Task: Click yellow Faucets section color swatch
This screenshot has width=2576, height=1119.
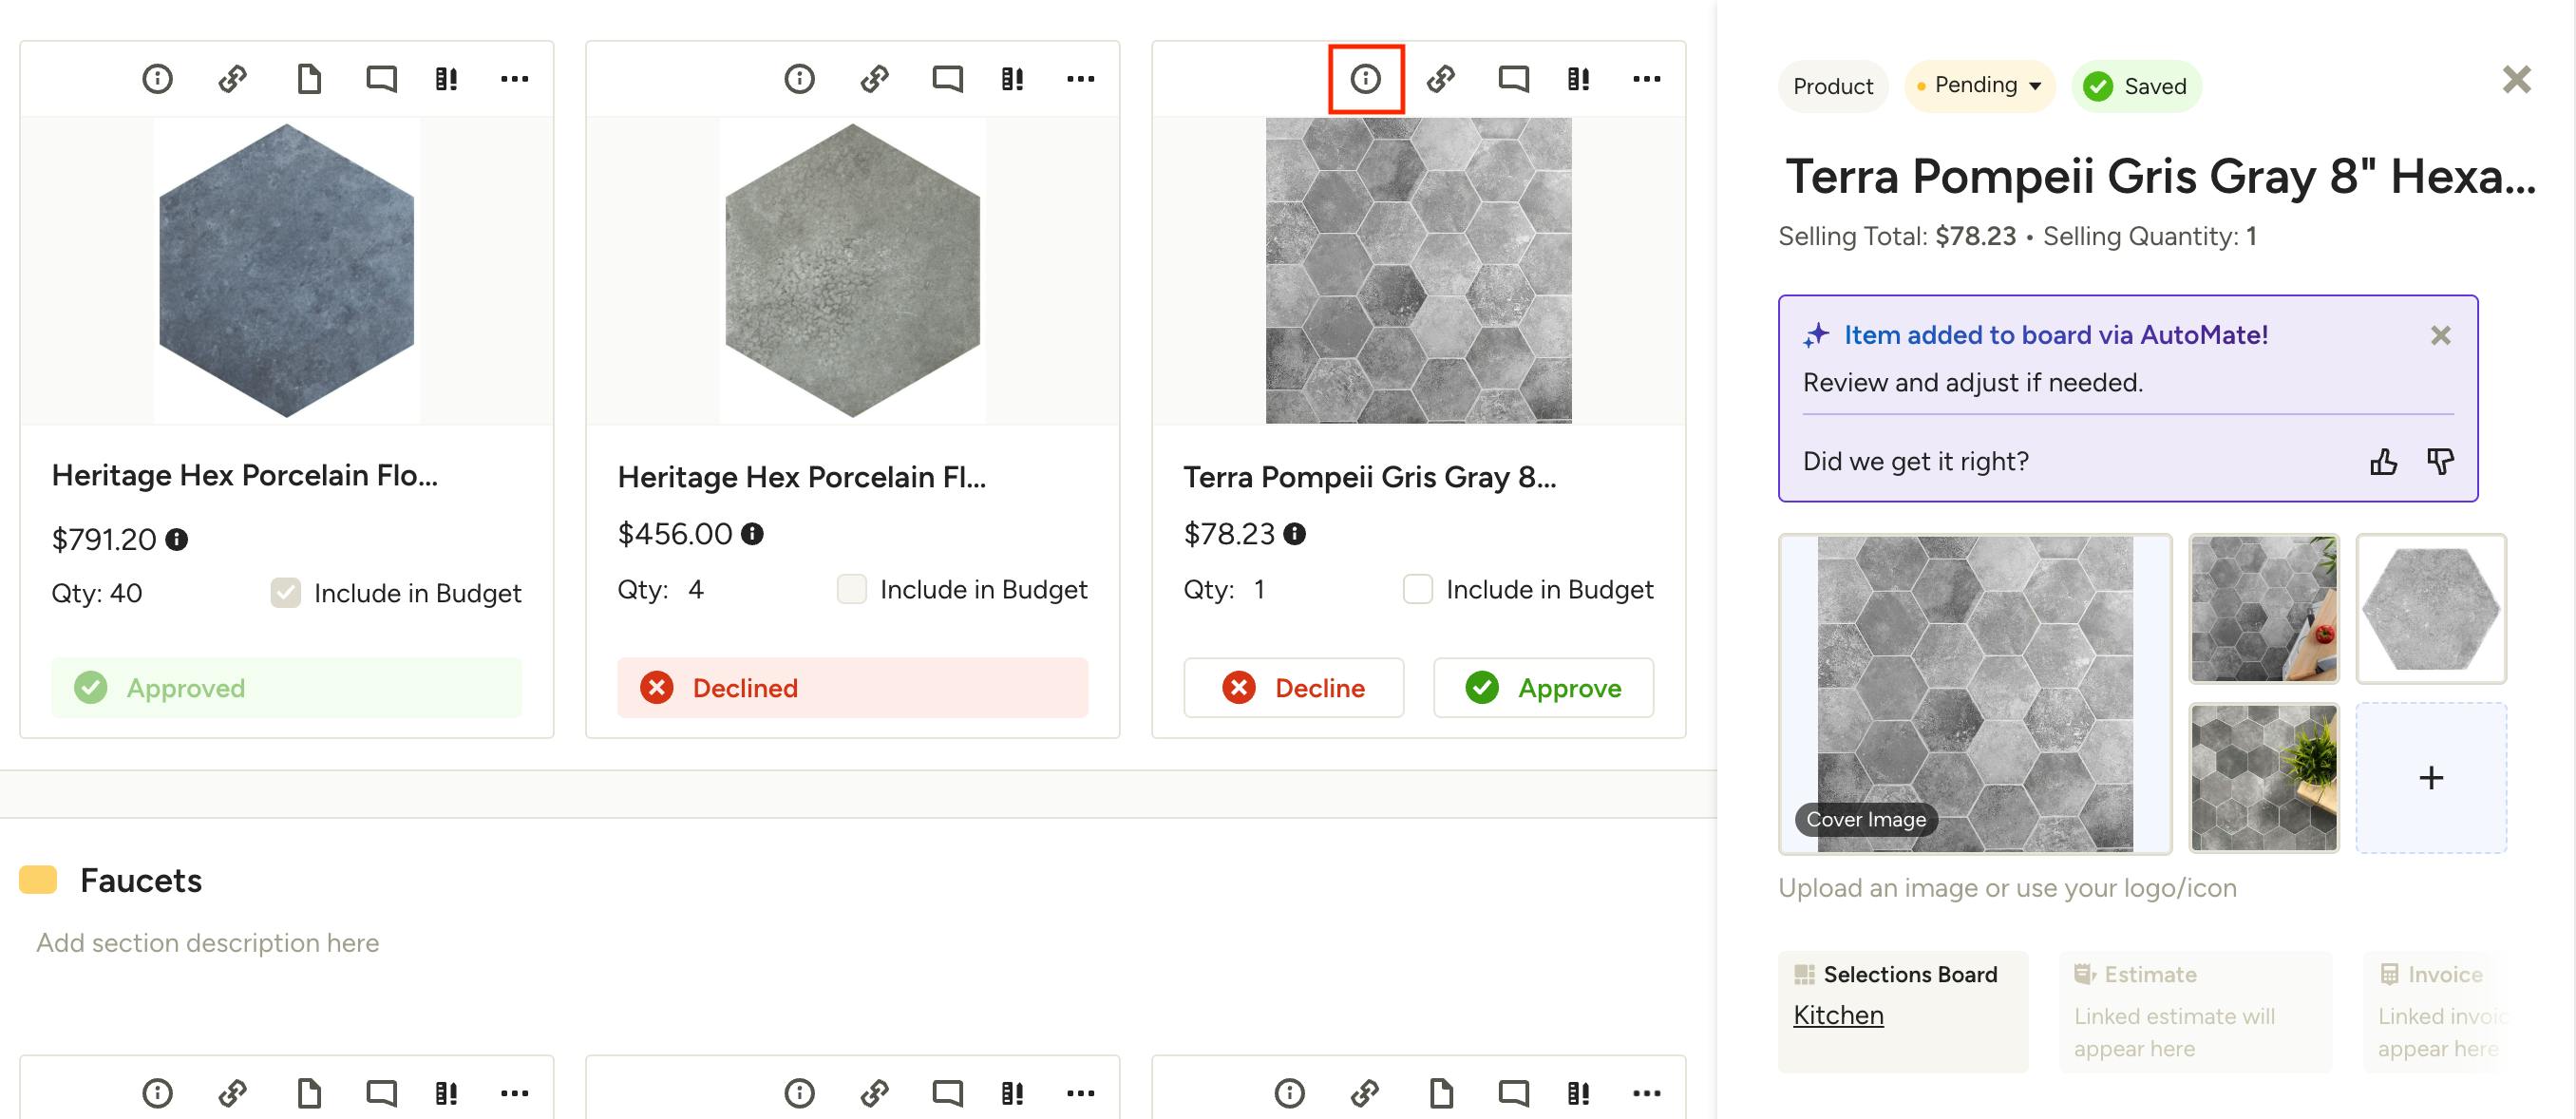Action: [x=38, y=880]
